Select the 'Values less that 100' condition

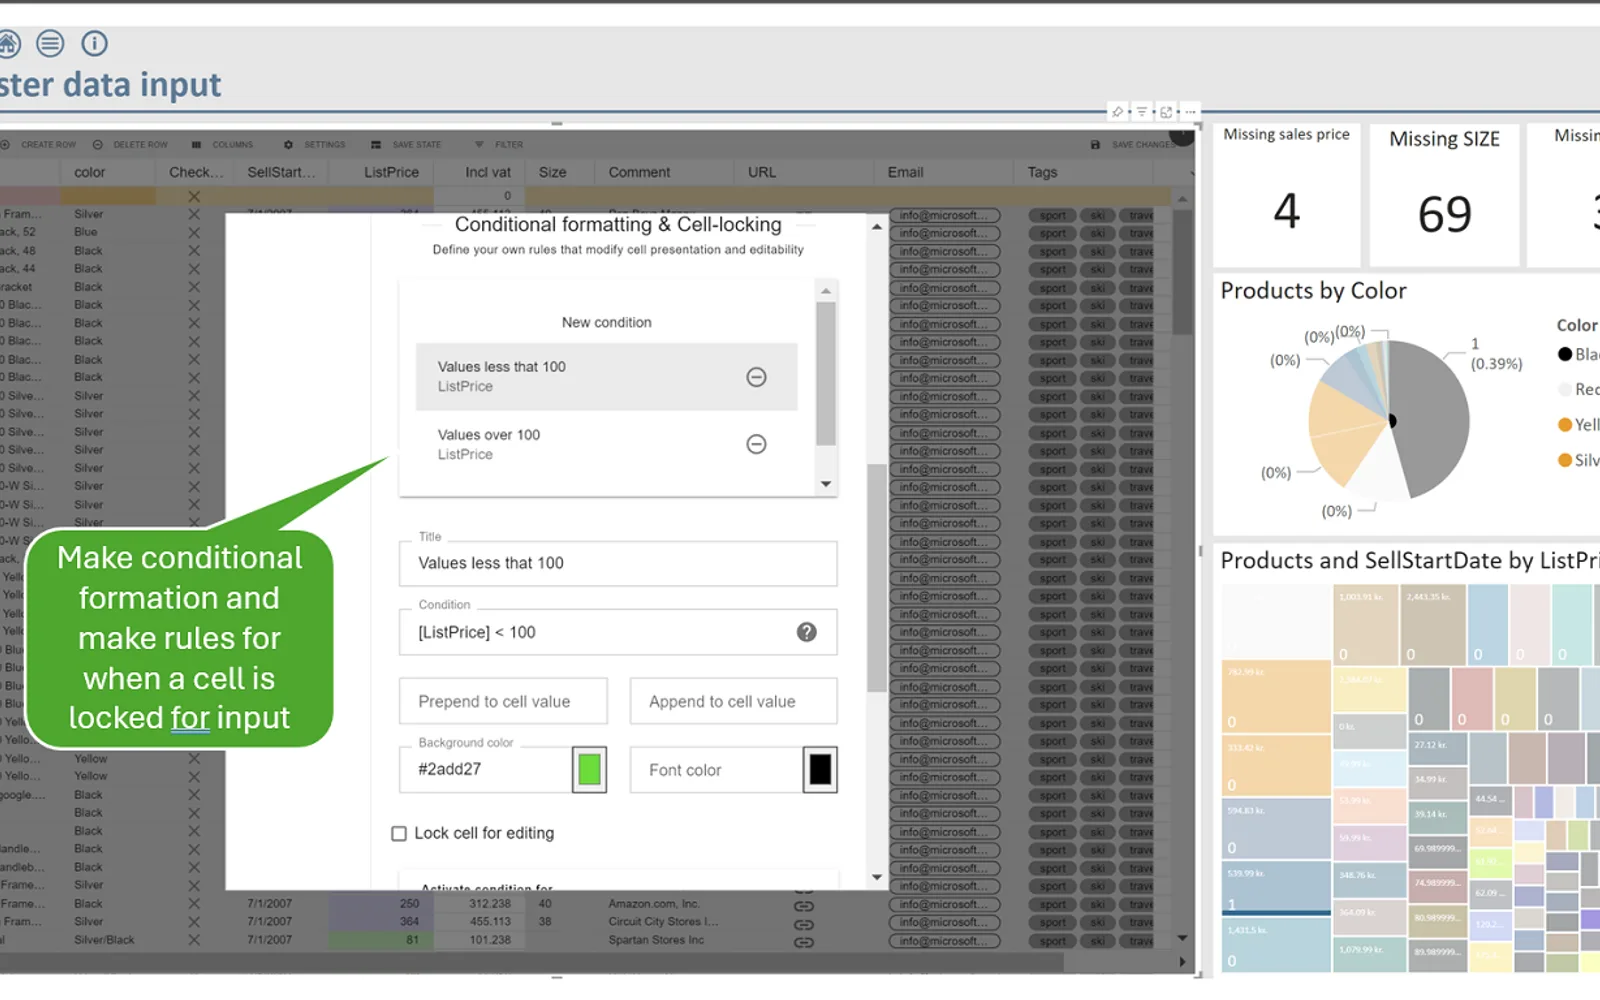pyautogui.click(x=606, y=377)
